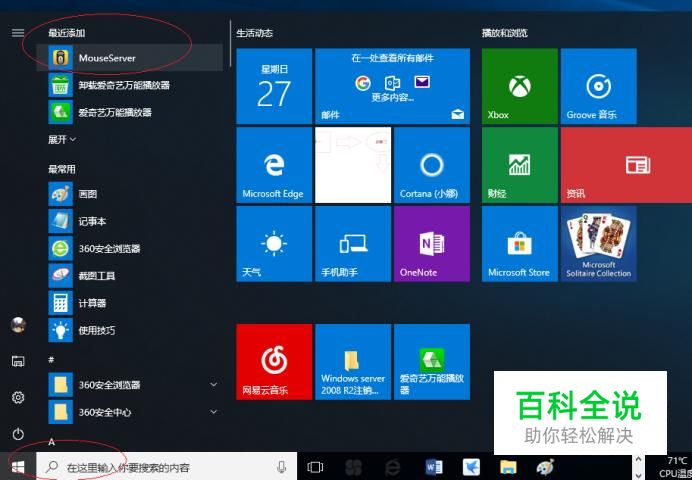The image size is (692, 480).
Task: Launch 卸载爱奇艺万能播放器 uninstaller entry
Action: click(x=130, y=85)
